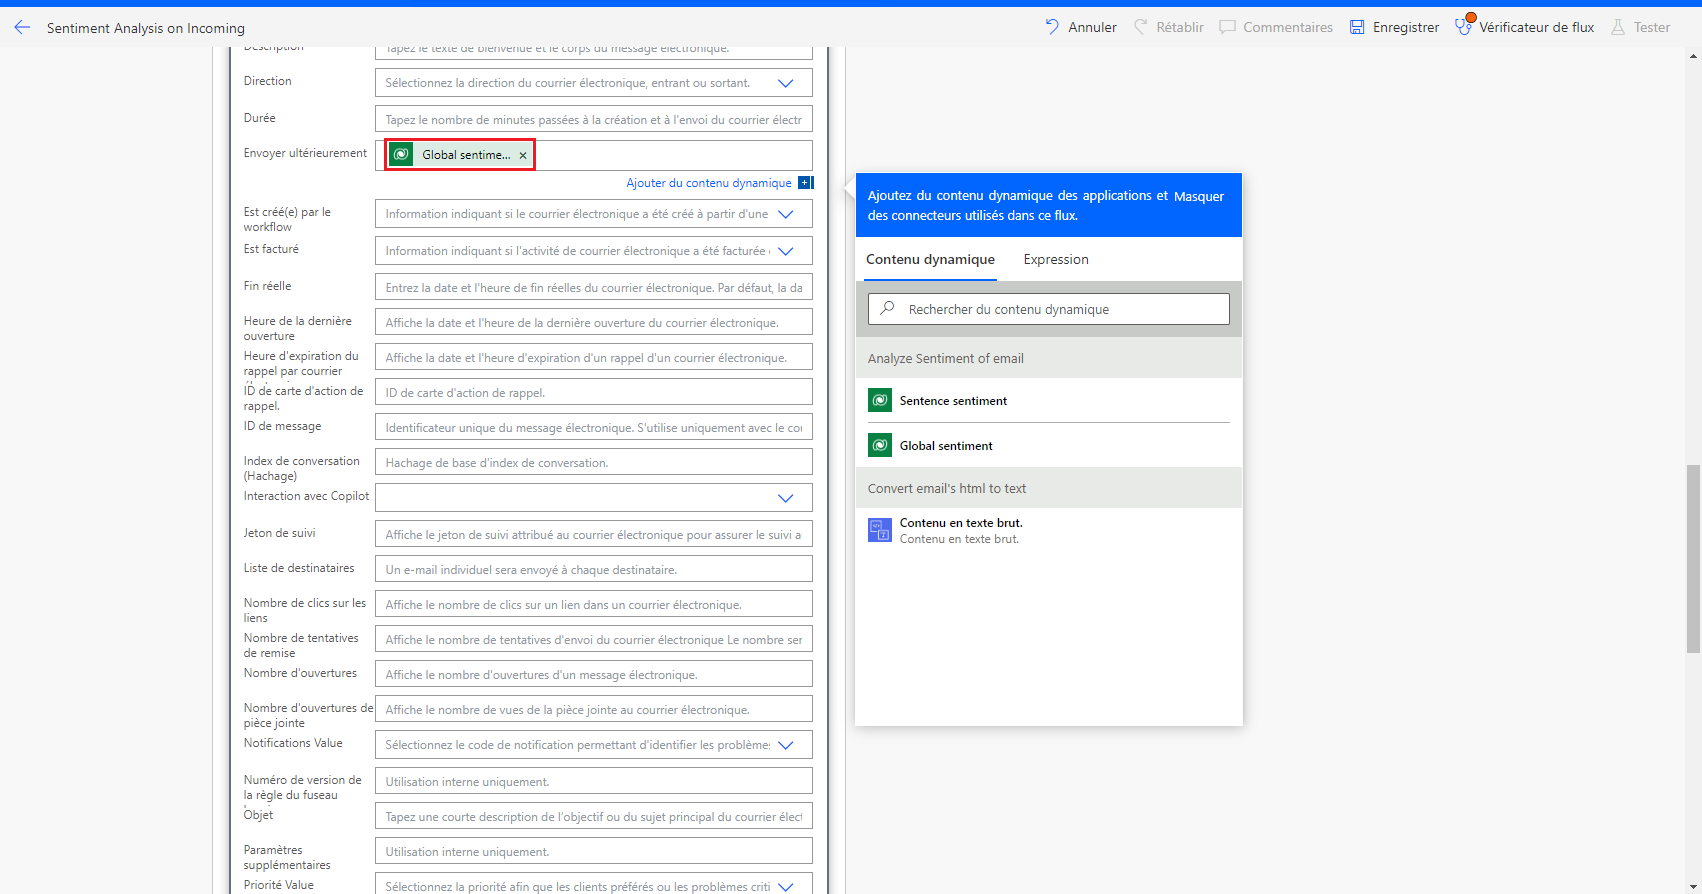Click the Nombre de clics sur les liens field

[x=593, y=604]
